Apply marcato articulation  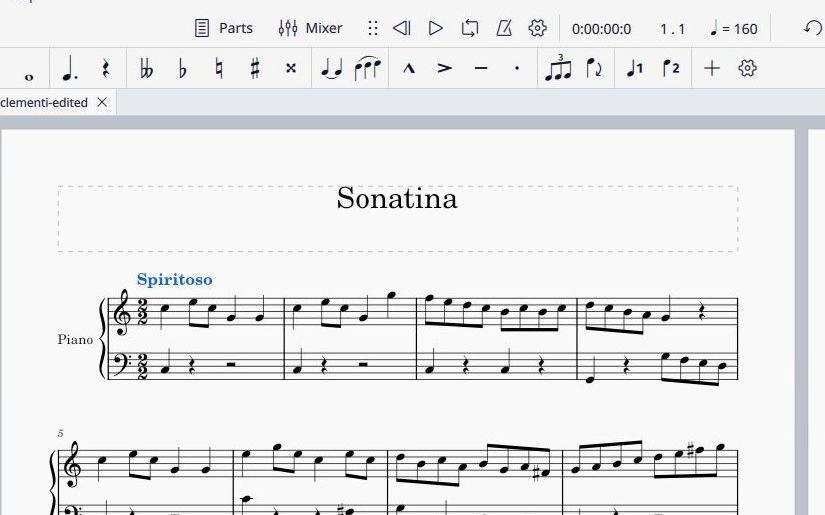408,68
